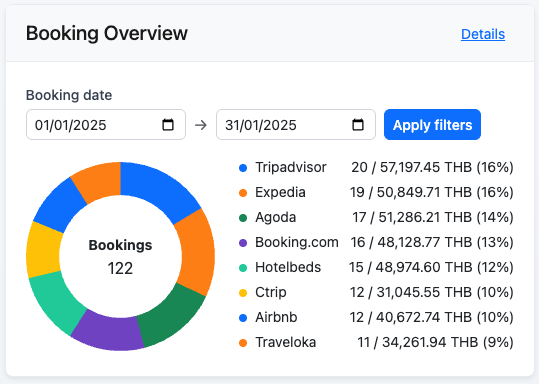This screenshot has width=539, height=384.
Task: Click the start date field 01/01/2025
Action: tap(106, 124)
